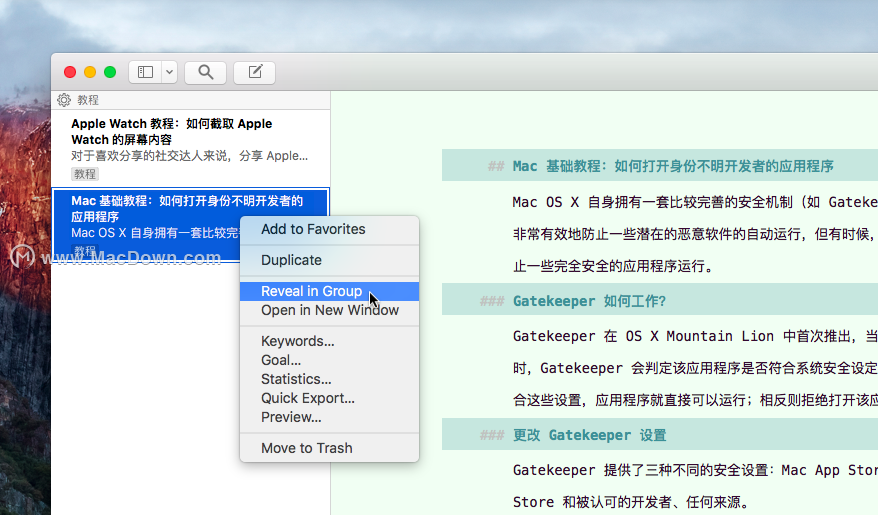Click the line starting 非常有效地防止
878x515 pixels.
click(x=695, y=234)
